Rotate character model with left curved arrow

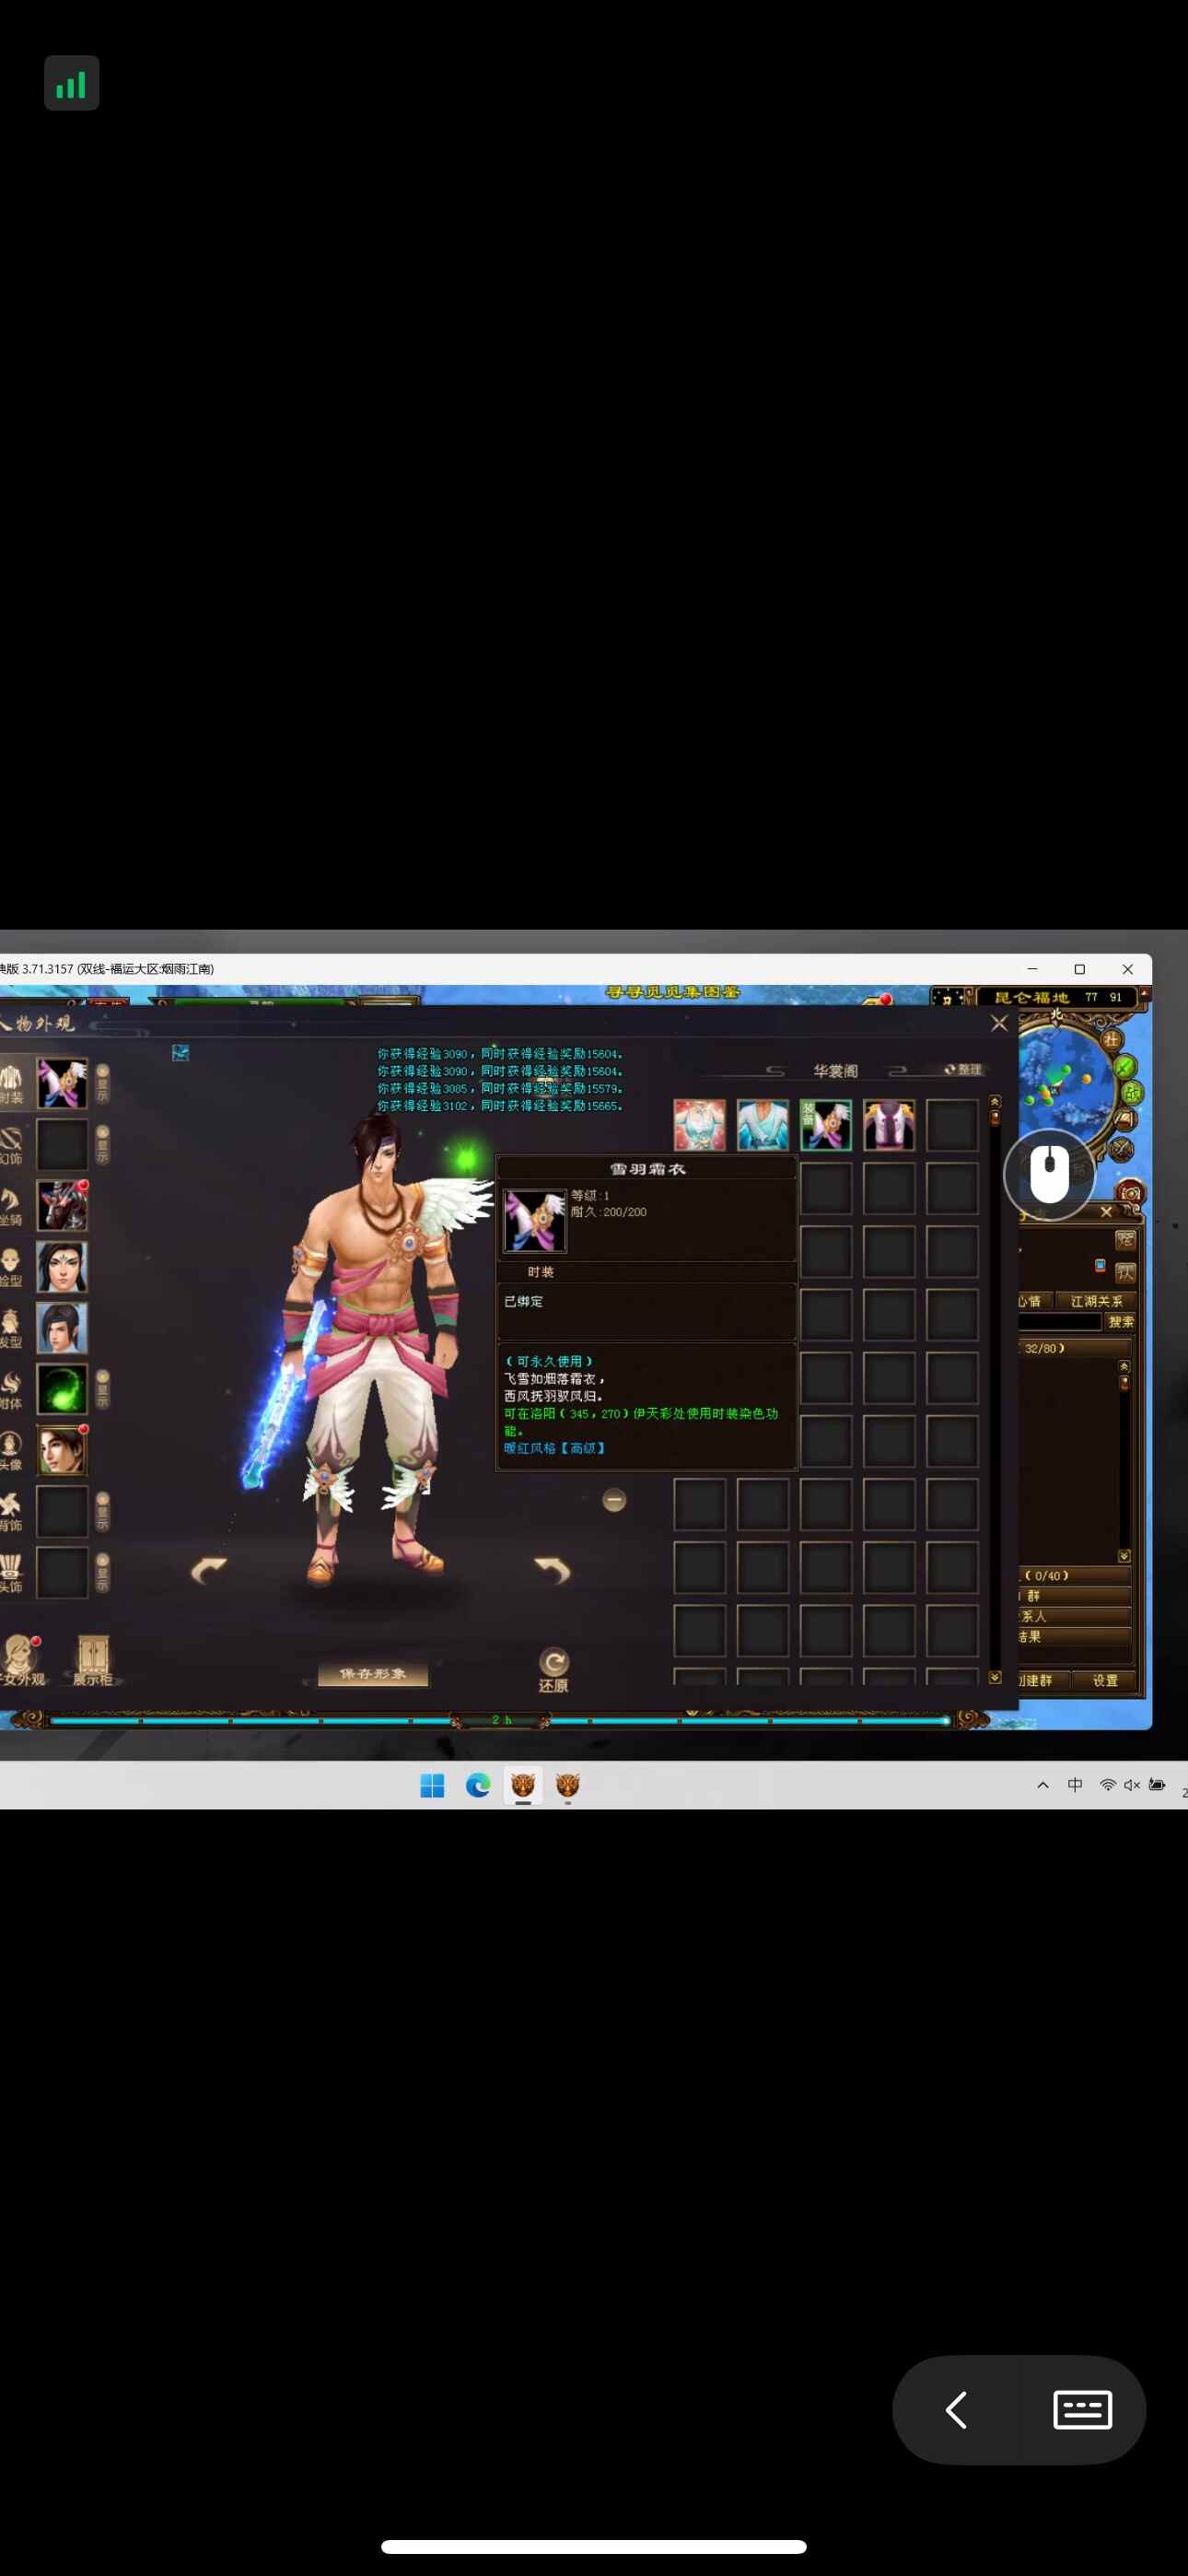pyautogui.click(x=209, y=1570)
